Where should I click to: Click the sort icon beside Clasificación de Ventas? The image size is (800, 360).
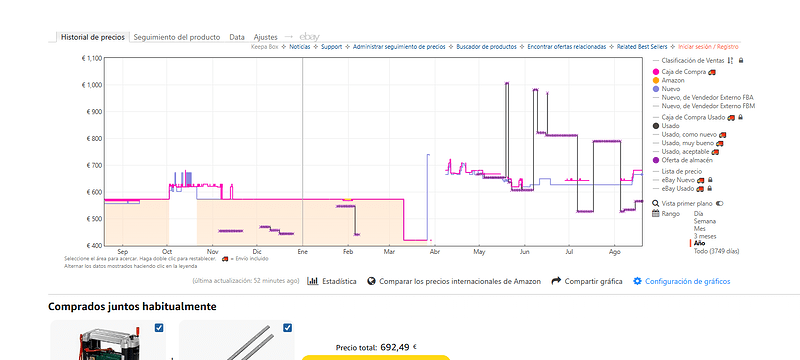coord(730,60)
